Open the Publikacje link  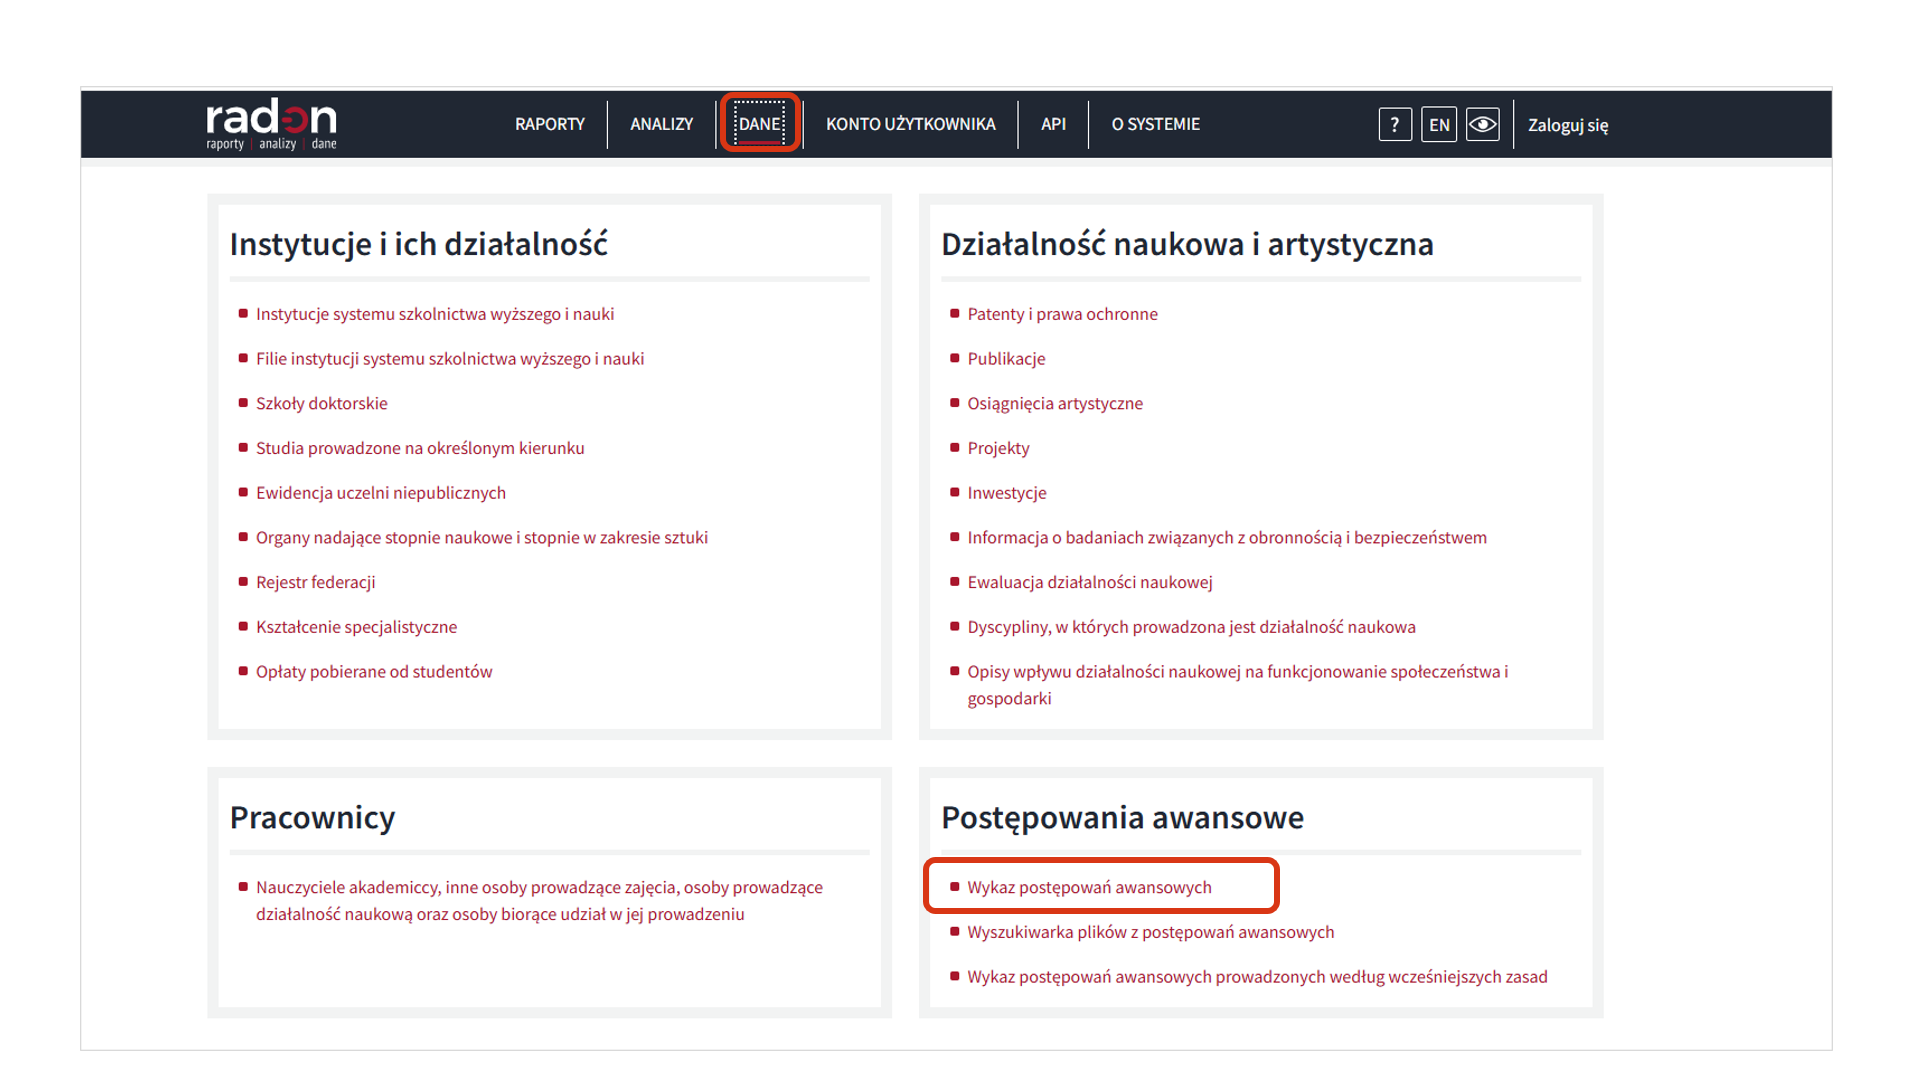(1006, 358)
